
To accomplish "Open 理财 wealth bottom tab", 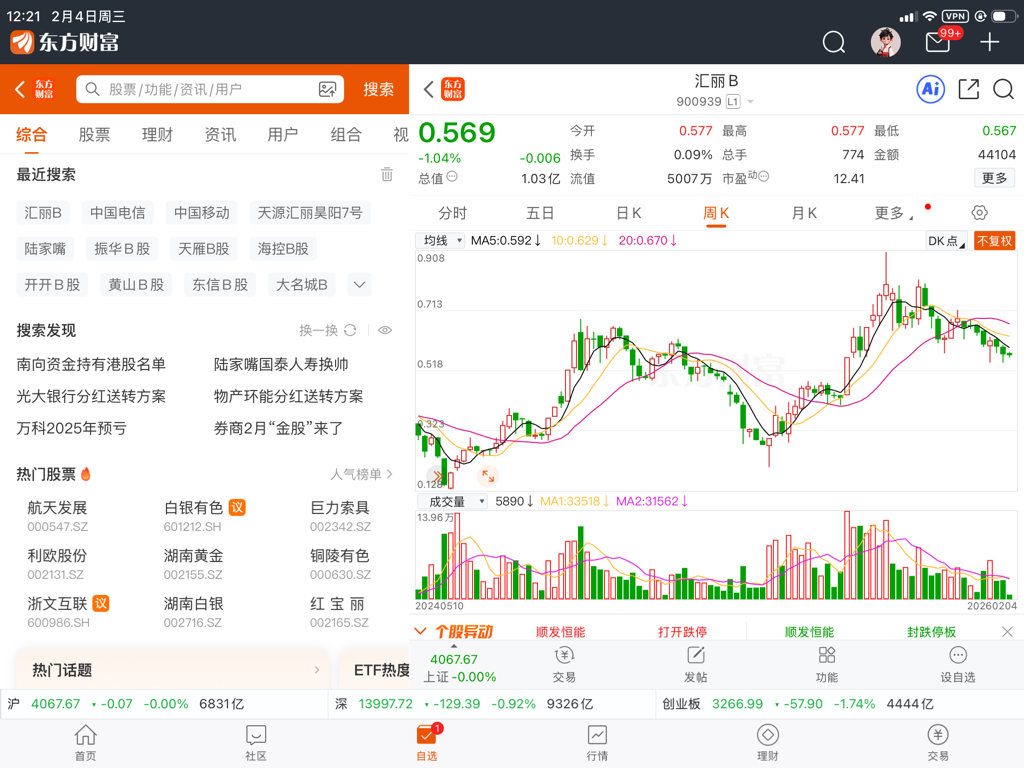I will point(767,743).
